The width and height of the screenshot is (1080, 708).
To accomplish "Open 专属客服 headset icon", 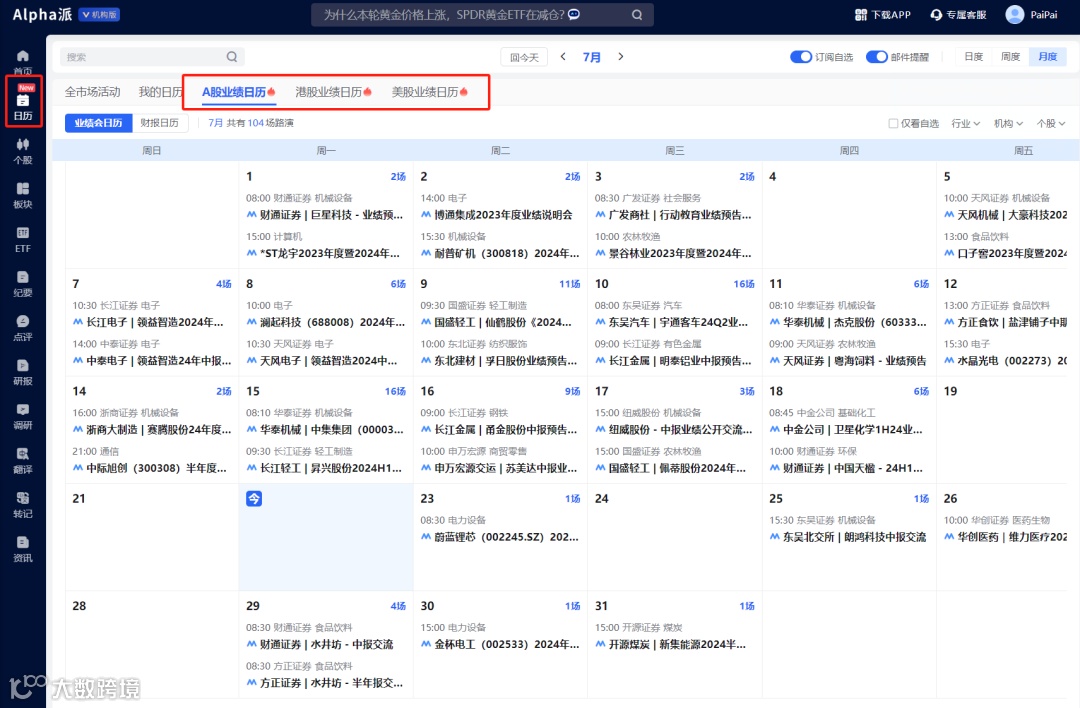I will 936,14.
